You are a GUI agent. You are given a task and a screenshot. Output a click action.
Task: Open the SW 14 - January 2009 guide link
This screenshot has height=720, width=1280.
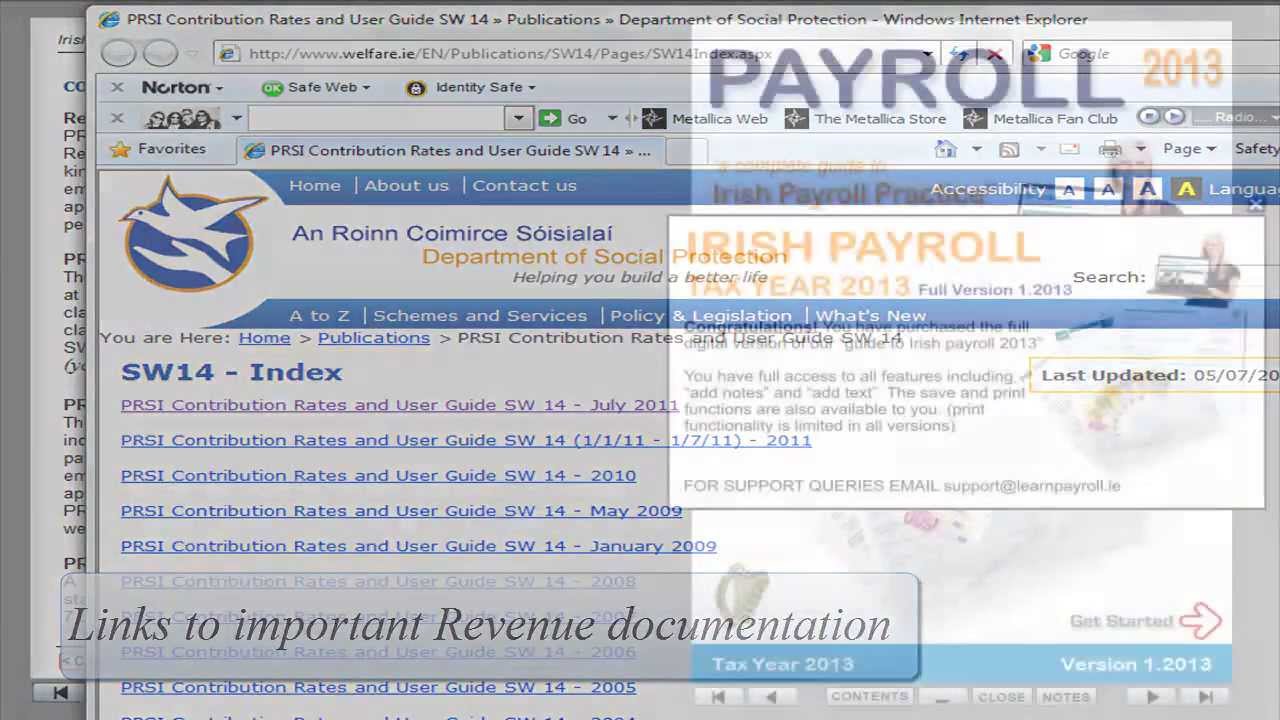(418, 546)
